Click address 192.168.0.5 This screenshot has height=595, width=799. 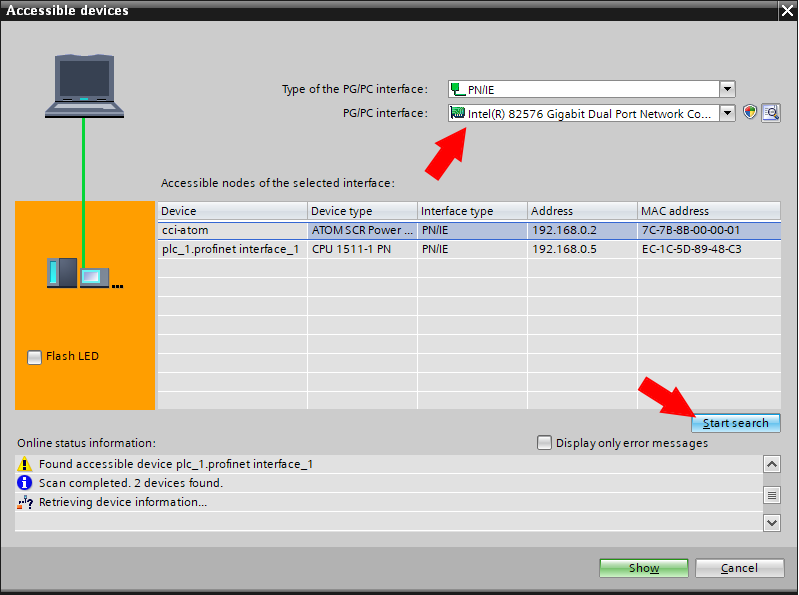[x=564, y=249]
